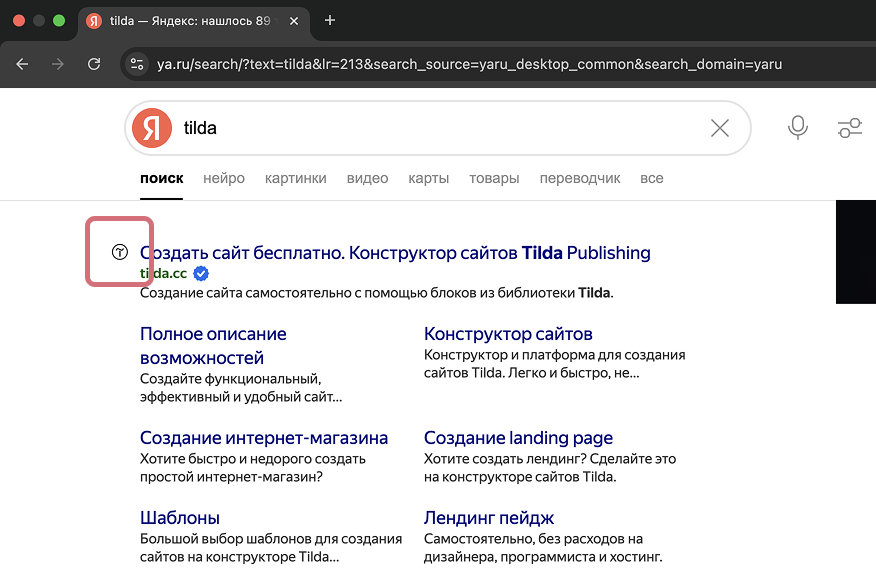
Task: Open search settings sliders icon
Action: pos(850,128)
